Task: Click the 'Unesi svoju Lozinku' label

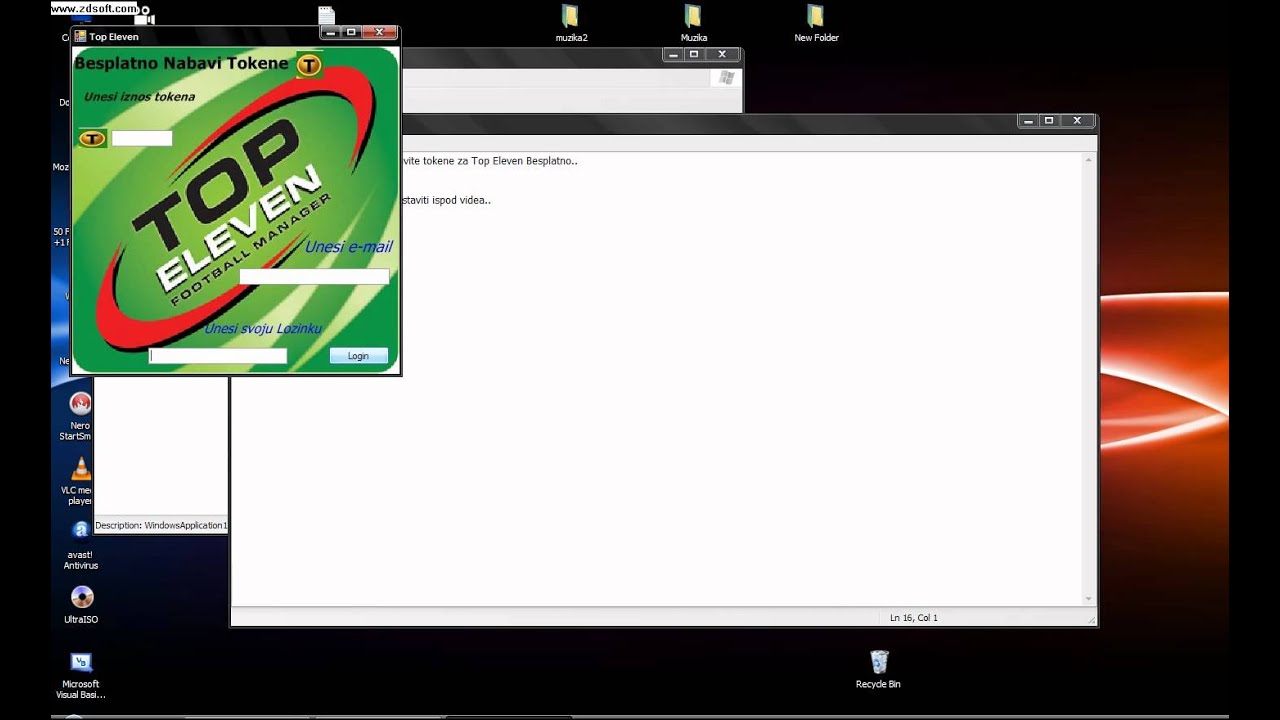Action: [x=263, y=329]
